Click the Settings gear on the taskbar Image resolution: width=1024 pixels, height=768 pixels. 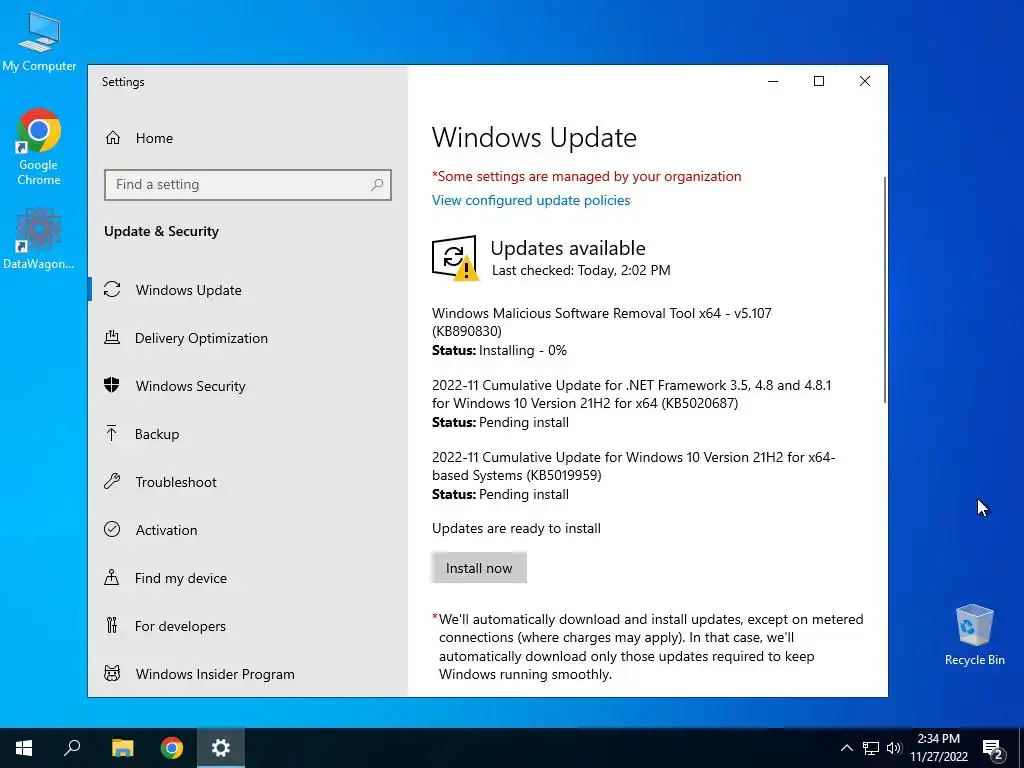coord(221,748)
